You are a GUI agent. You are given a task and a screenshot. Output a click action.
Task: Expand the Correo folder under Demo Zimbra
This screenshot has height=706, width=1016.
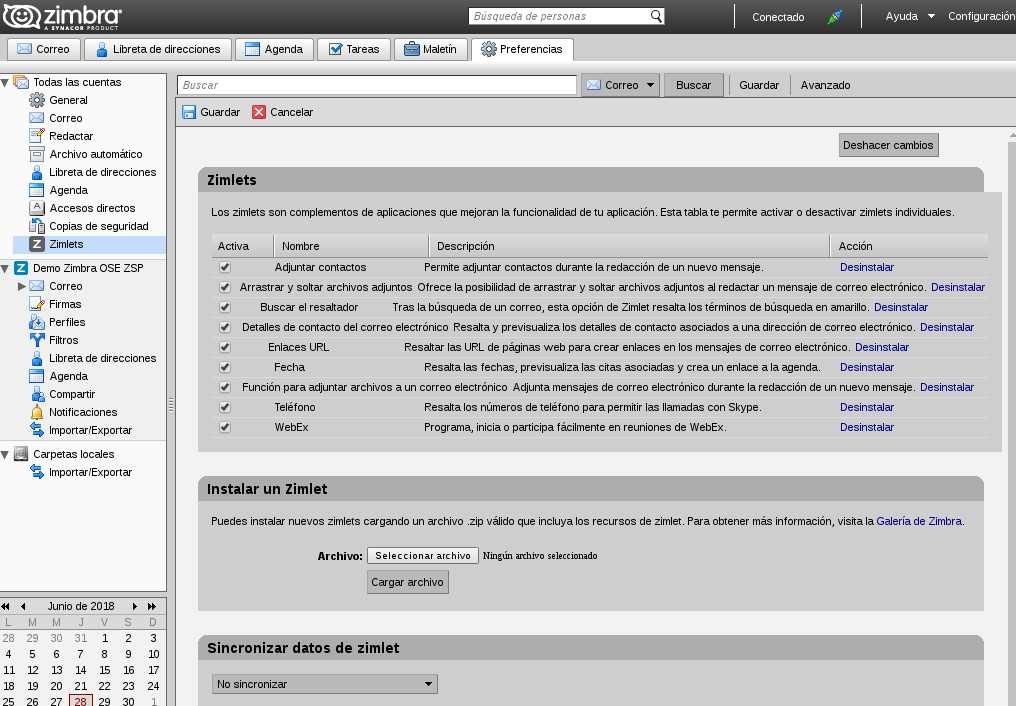pyautogui.click(x=21, y=286)
